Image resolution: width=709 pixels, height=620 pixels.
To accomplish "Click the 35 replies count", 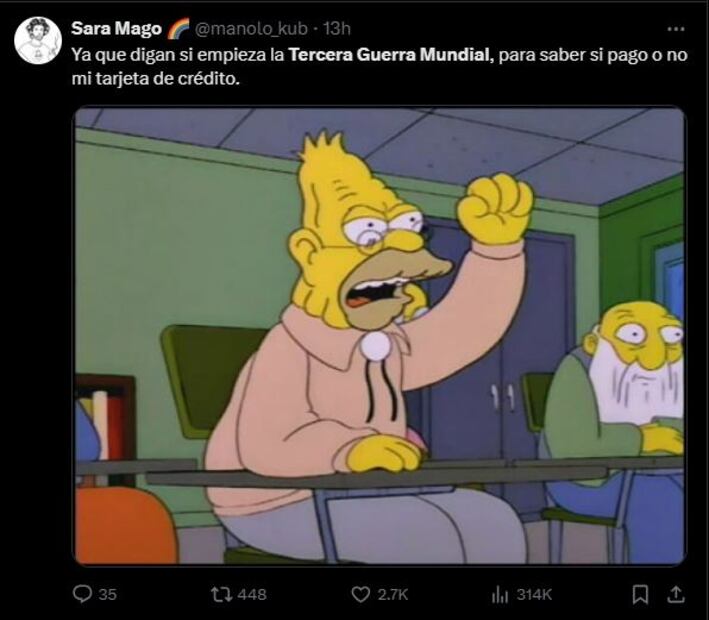I will (108, 594).
